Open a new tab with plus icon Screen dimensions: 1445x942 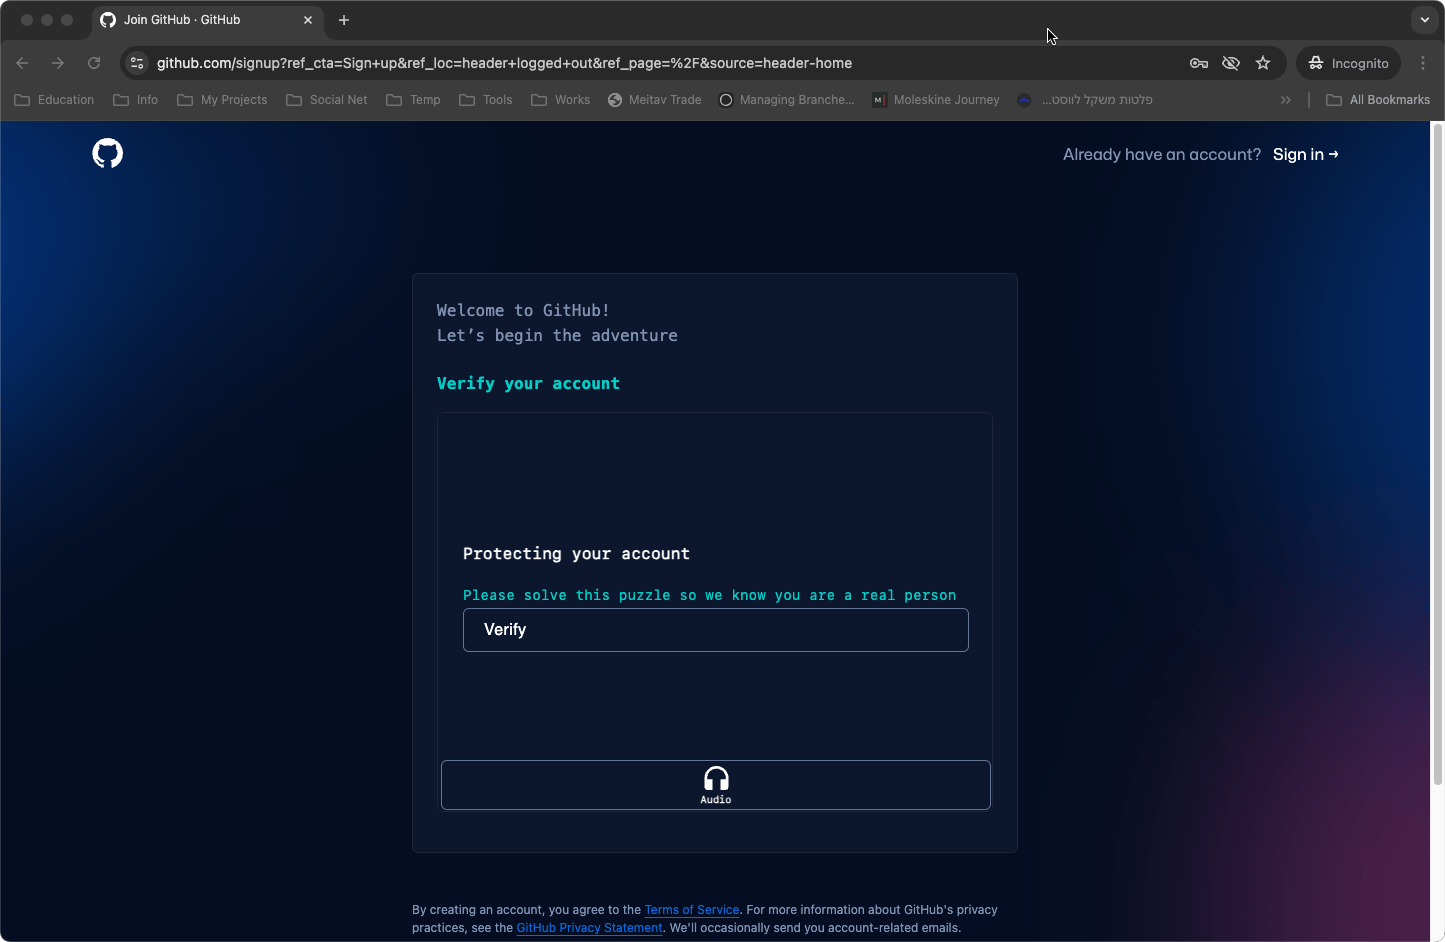click(344, 20)
